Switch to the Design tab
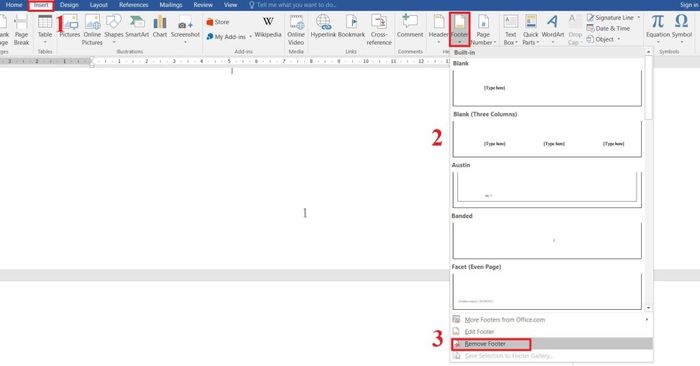The width and height of the screenshot is (700, 366). coord(69,5)
